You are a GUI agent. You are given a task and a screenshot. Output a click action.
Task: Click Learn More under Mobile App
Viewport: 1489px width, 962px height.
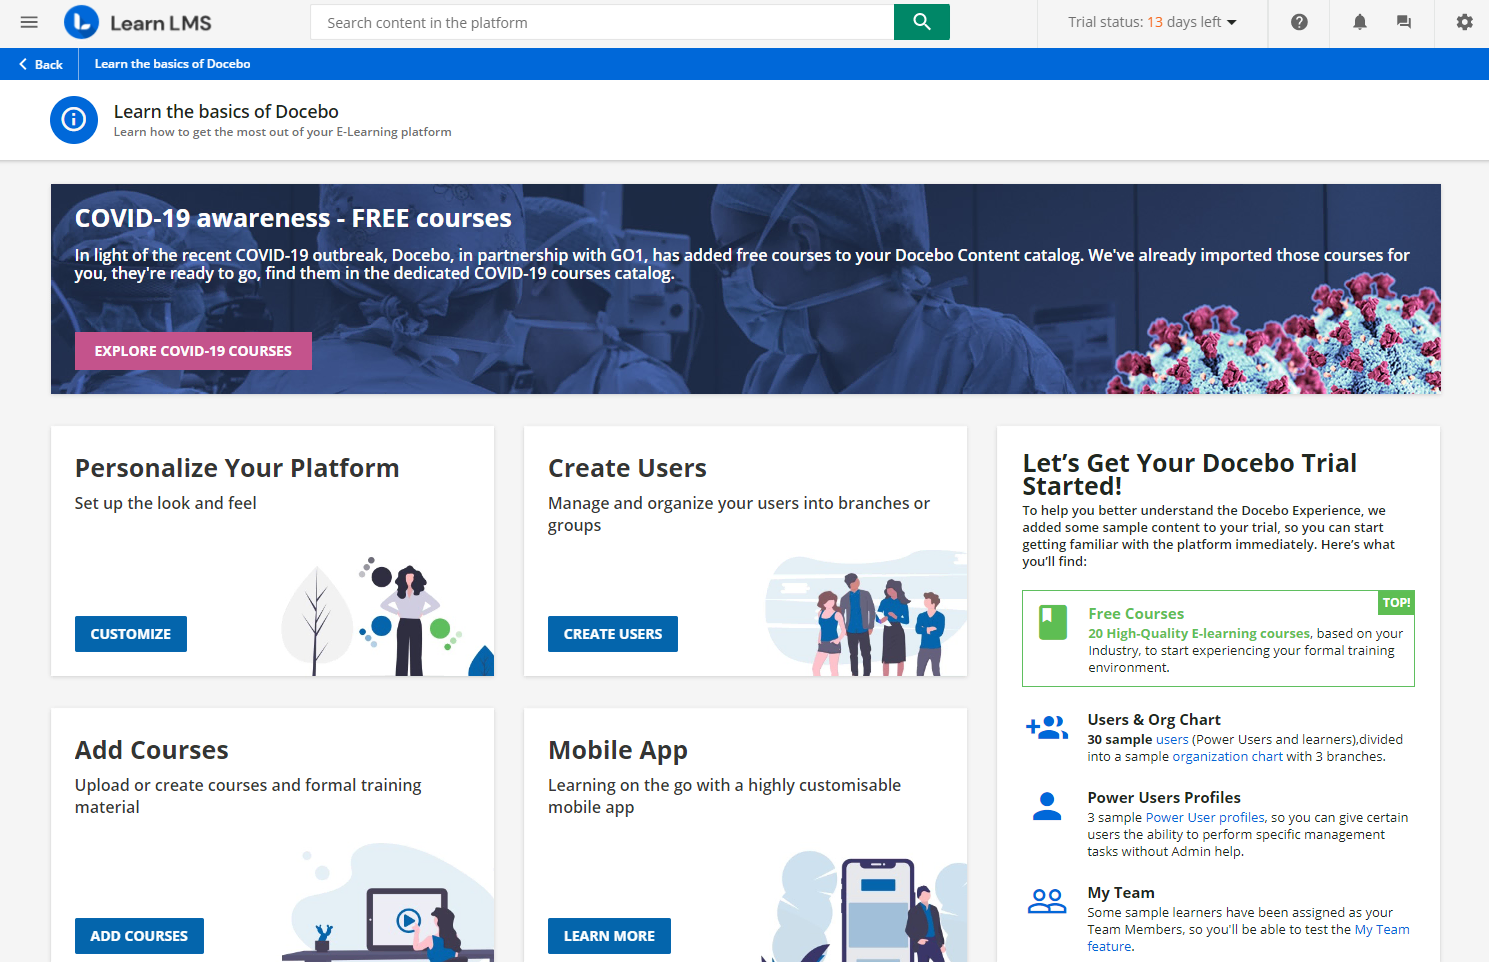coord(609,936)
